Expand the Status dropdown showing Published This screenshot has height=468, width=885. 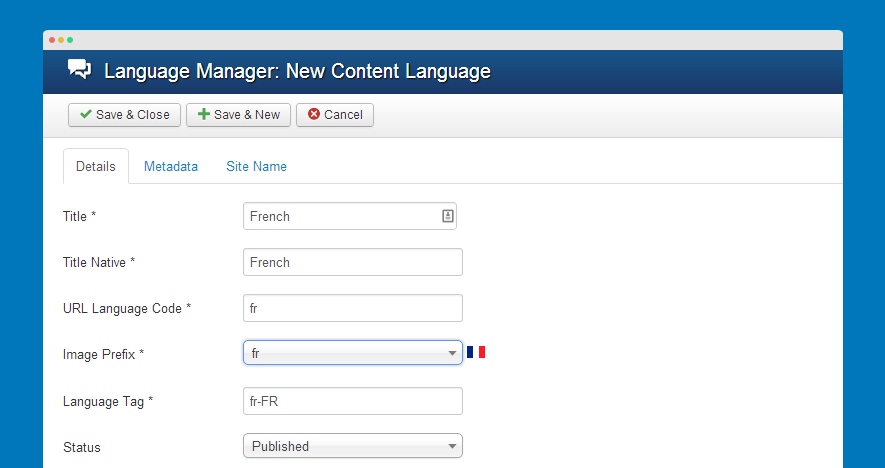click(x=352, y=446)
